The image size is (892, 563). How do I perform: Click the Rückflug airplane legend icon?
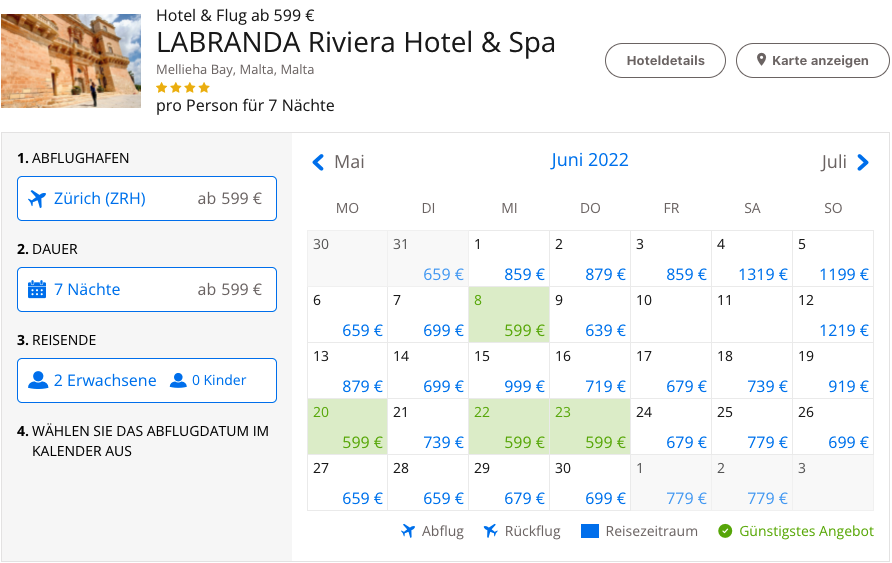(490, 531)
